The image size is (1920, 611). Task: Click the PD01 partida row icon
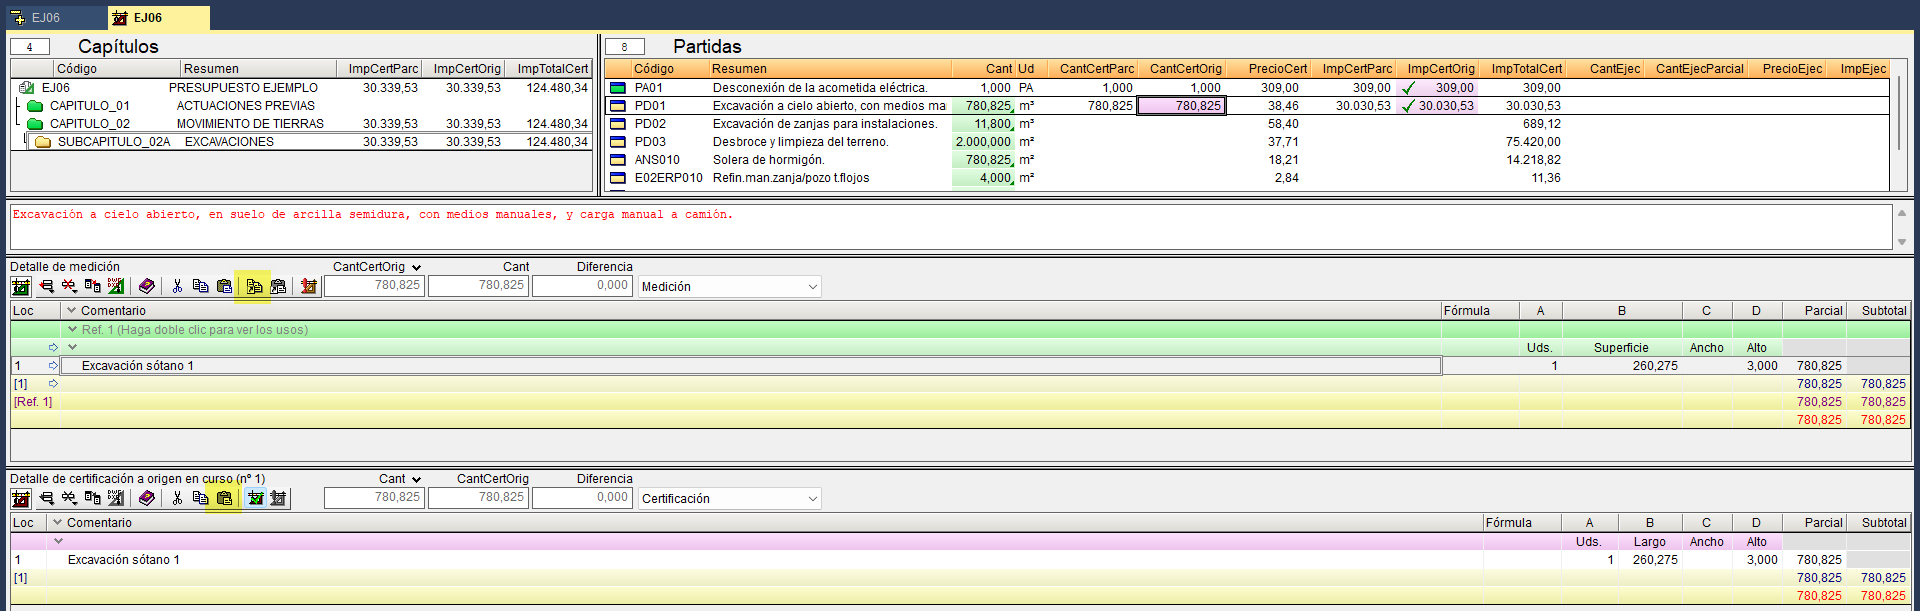[618, 106]
